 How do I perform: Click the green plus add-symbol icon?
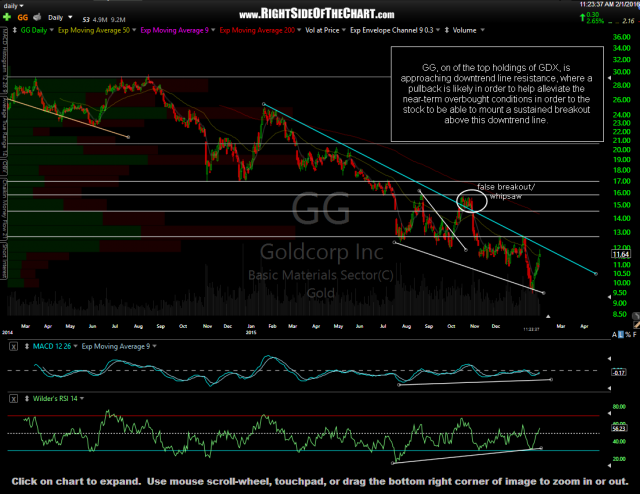[x=7, y=17]
